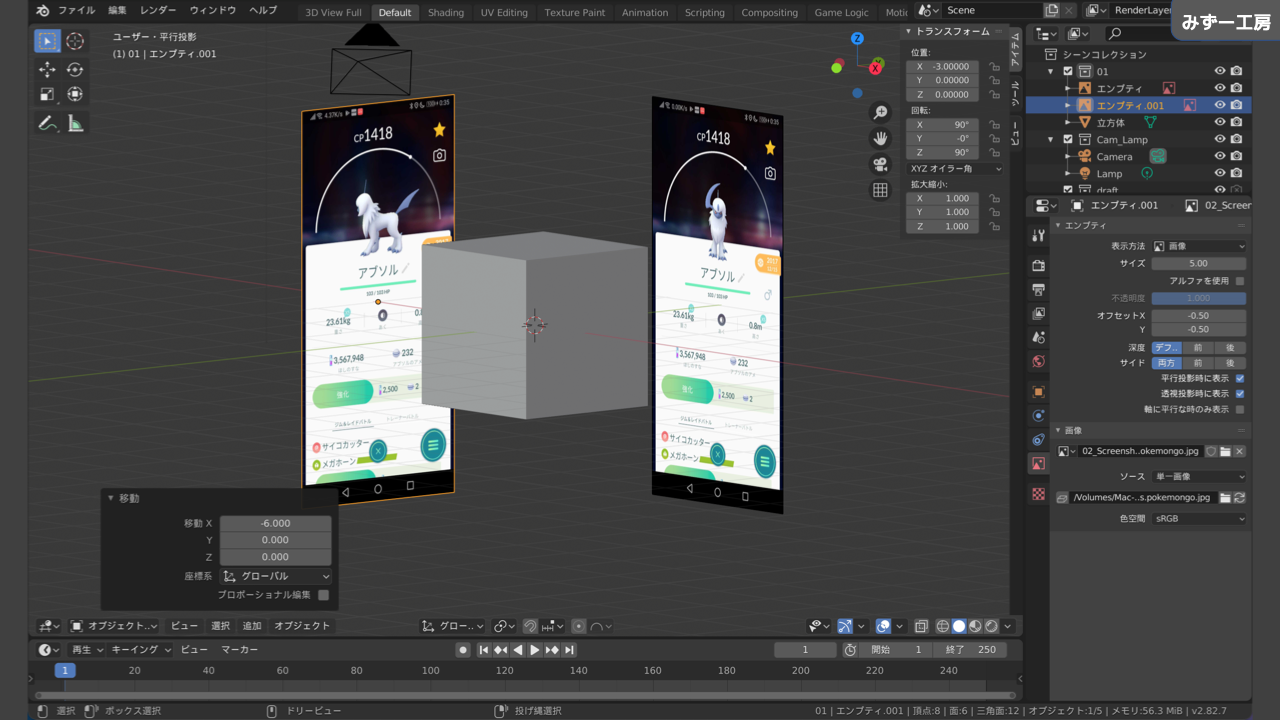Screen dimensions: 1280x720
Task: Open the Output properties tab (printer icon)
Action: tap(1038, 289)
